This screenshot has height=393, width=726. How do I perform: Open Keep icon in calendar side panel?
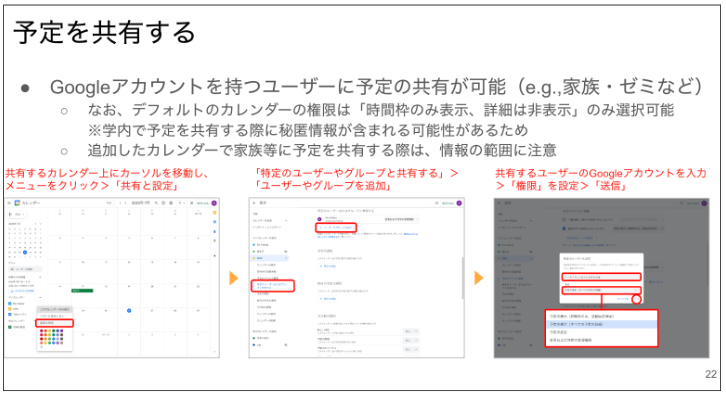214,212
